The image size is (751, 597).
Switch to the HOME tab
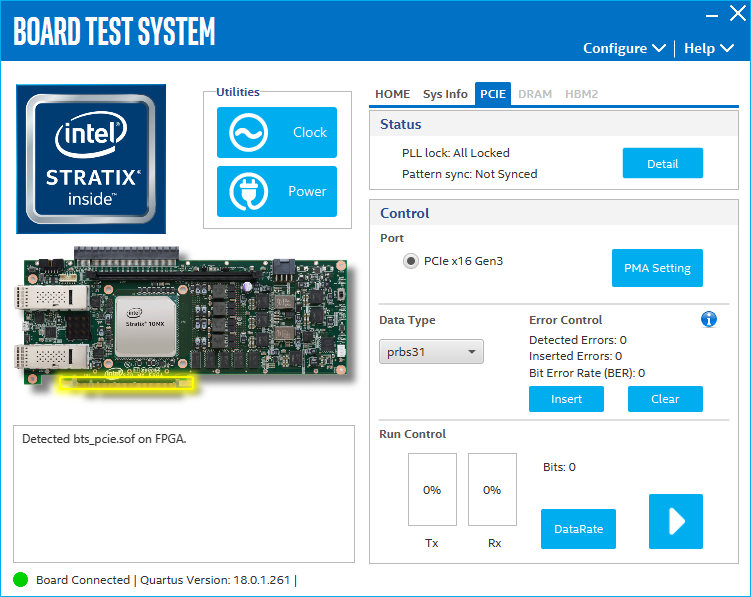click(392, 94)
